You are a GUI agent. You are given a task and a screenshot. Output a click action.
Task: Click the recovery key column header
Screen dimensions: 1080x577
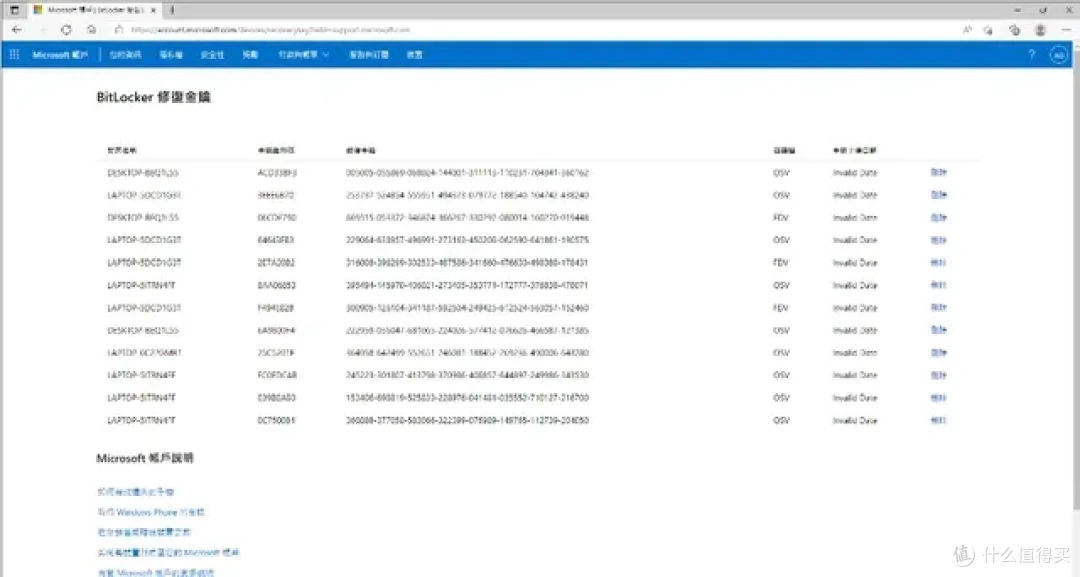360,150
